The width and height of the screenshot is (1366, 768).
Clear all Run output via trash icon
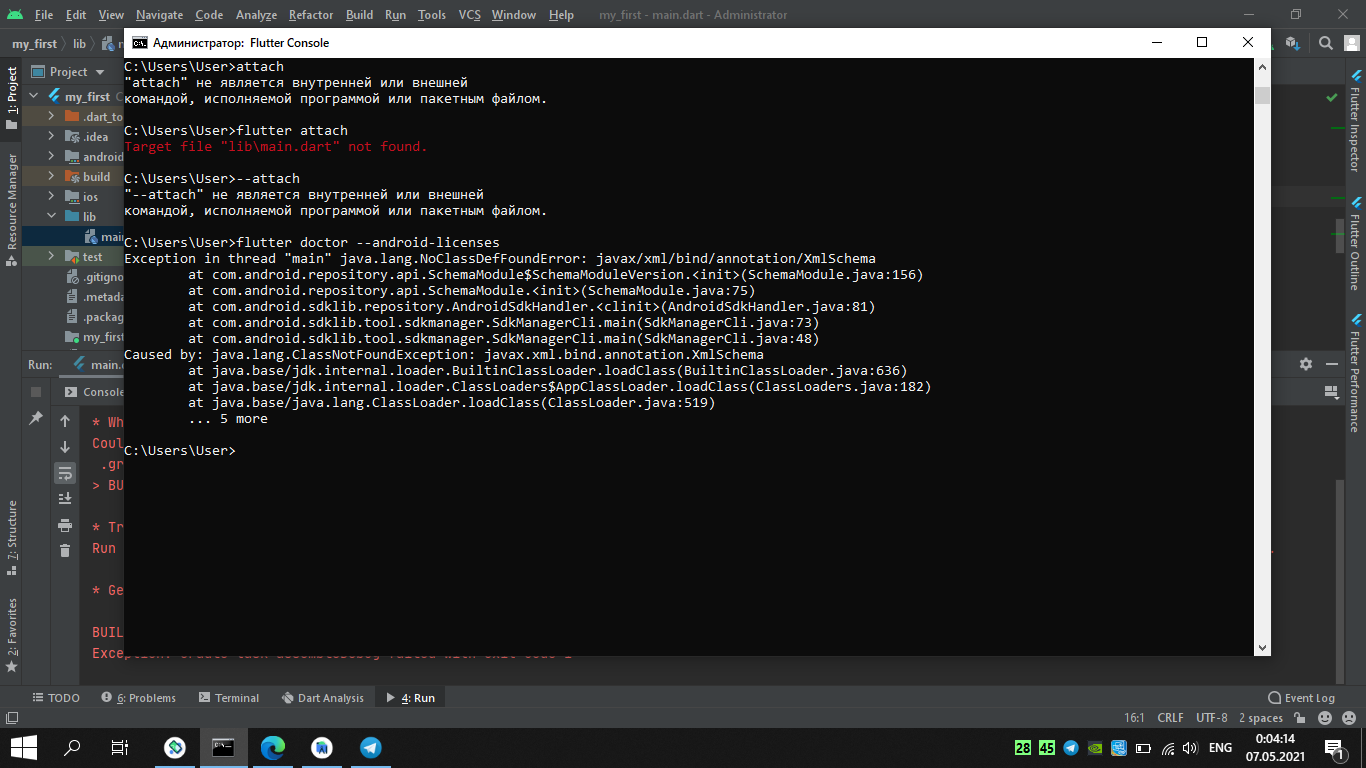click(x=65, y=551)
